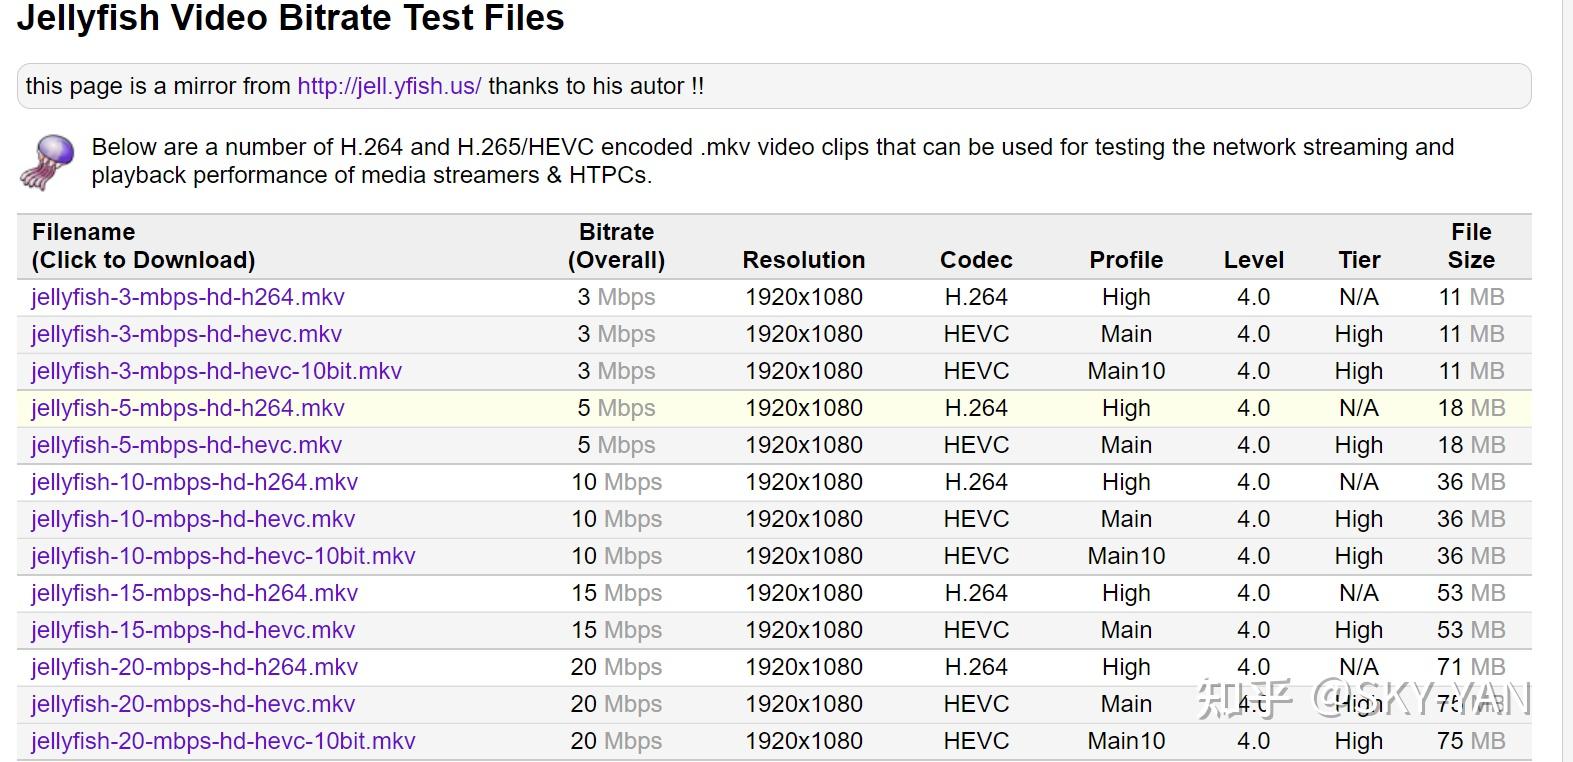Download jellyfish-3-mbps-hd-hevc.mkv

(x=186, y=335)
